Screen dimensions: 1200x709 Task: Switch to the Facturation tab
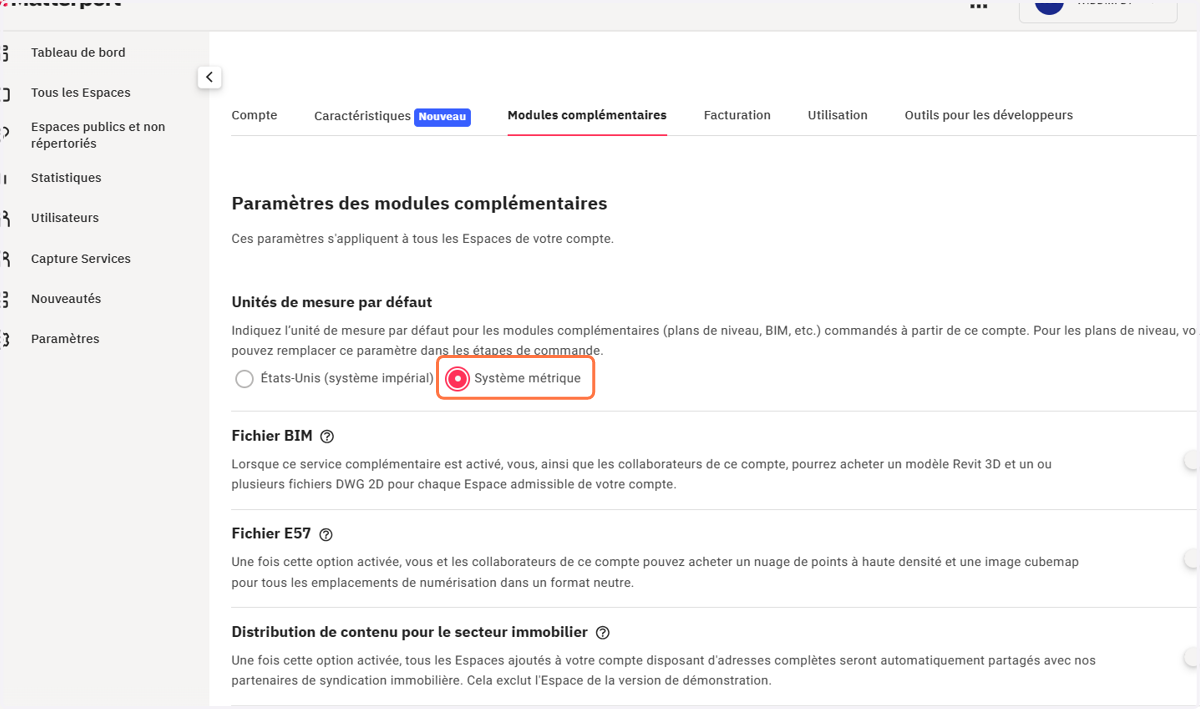[737, 115]
